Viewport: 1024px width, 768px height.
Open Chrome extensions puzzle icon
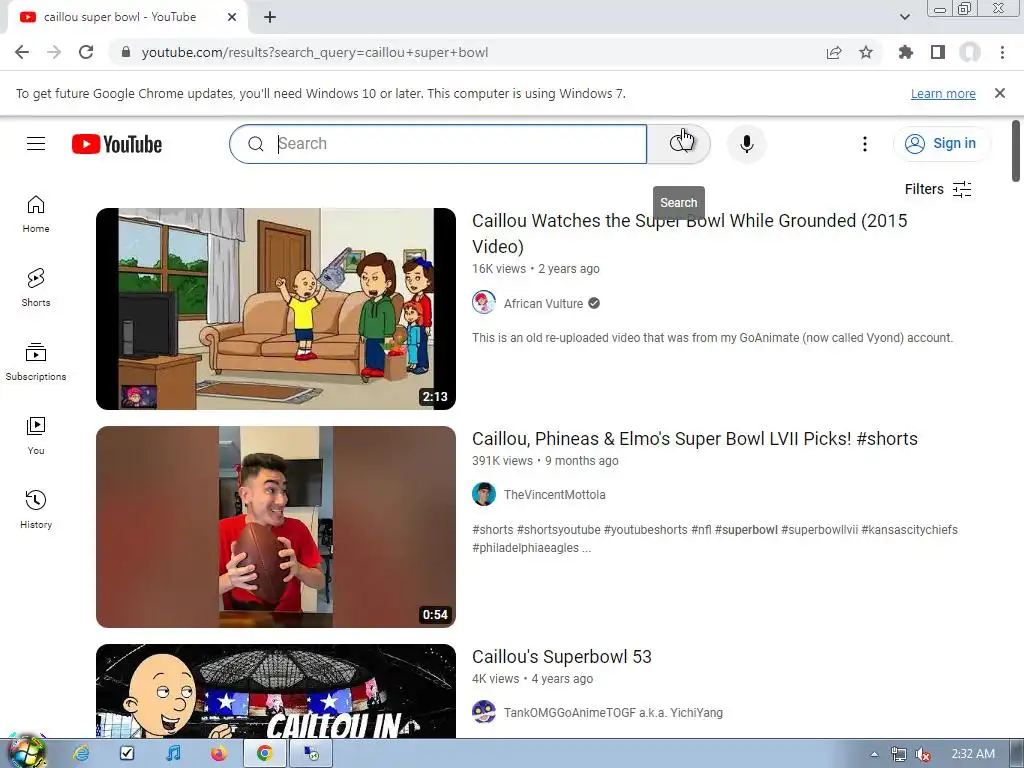(906, 52)
